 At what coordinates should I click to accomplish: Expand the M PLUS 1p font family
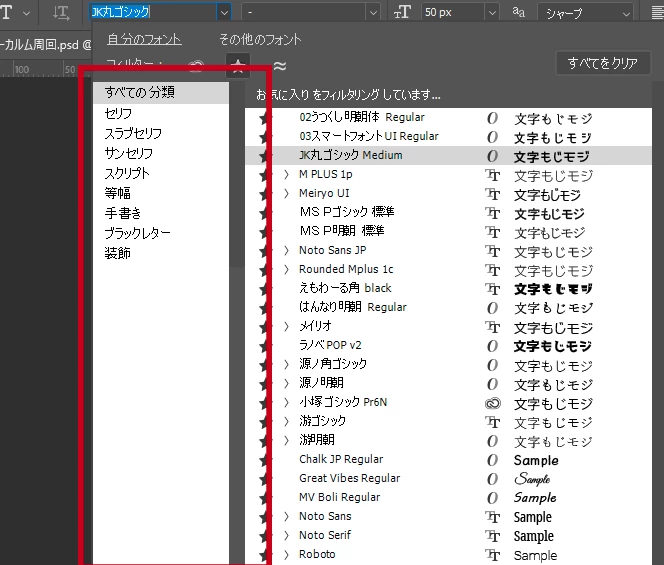pos(287,174)
